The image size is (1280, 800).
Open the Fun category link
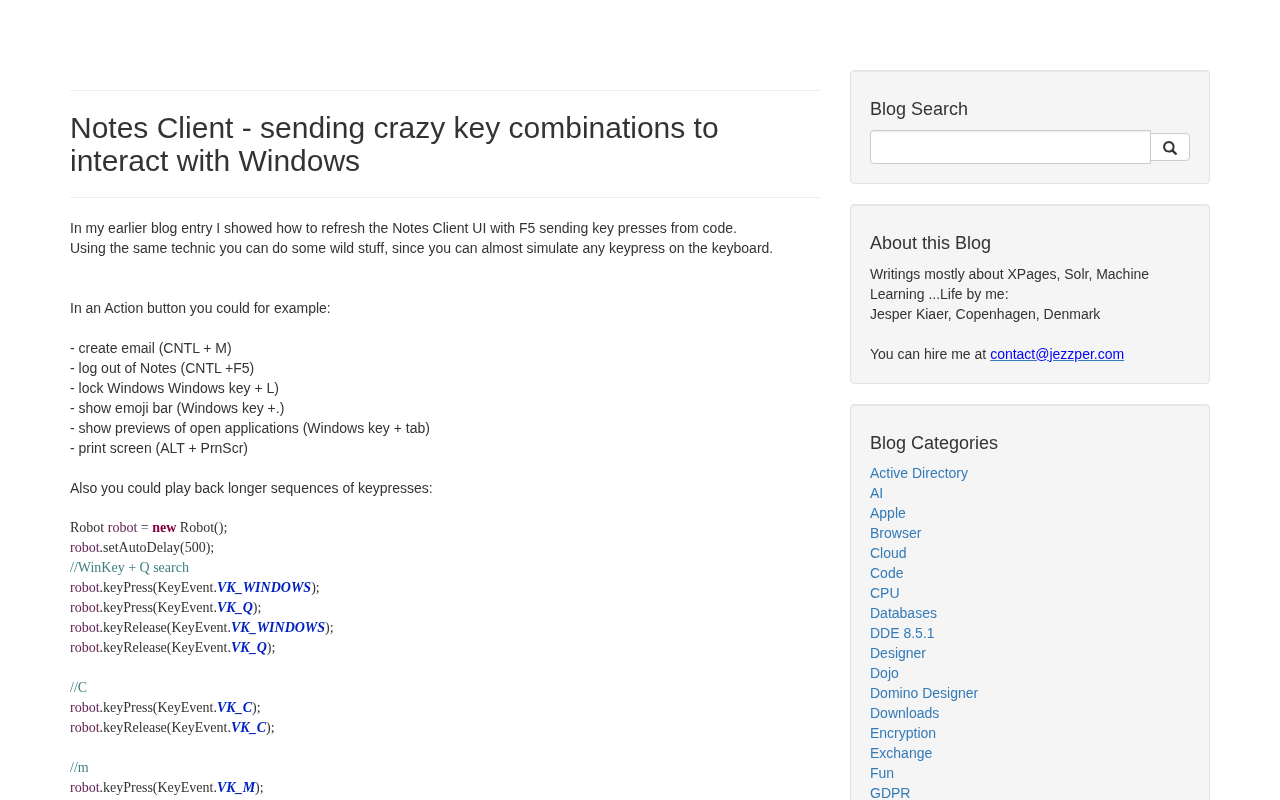[x=882, y=773]
